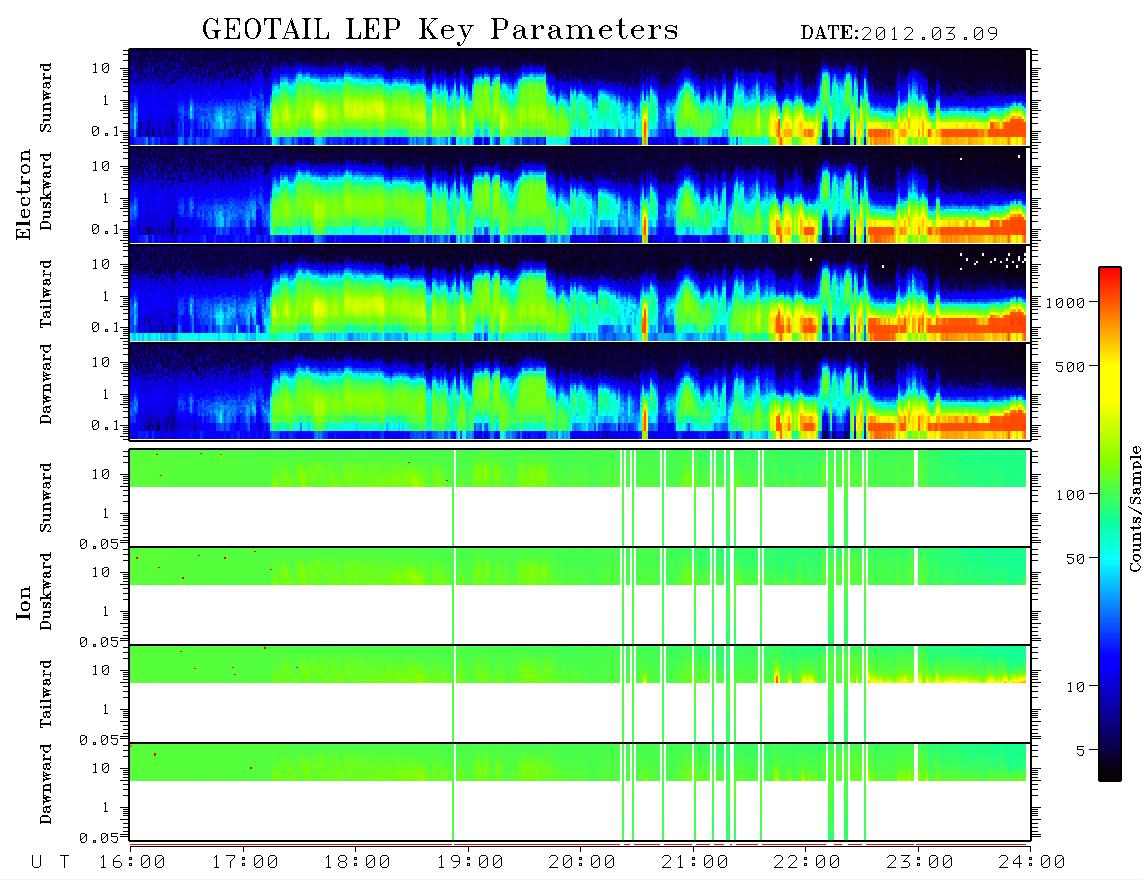Click the "0.05" tick in Ion Sunward panel
The width and height of the screenshot is (1142, 880).
[x=99, y=543]
